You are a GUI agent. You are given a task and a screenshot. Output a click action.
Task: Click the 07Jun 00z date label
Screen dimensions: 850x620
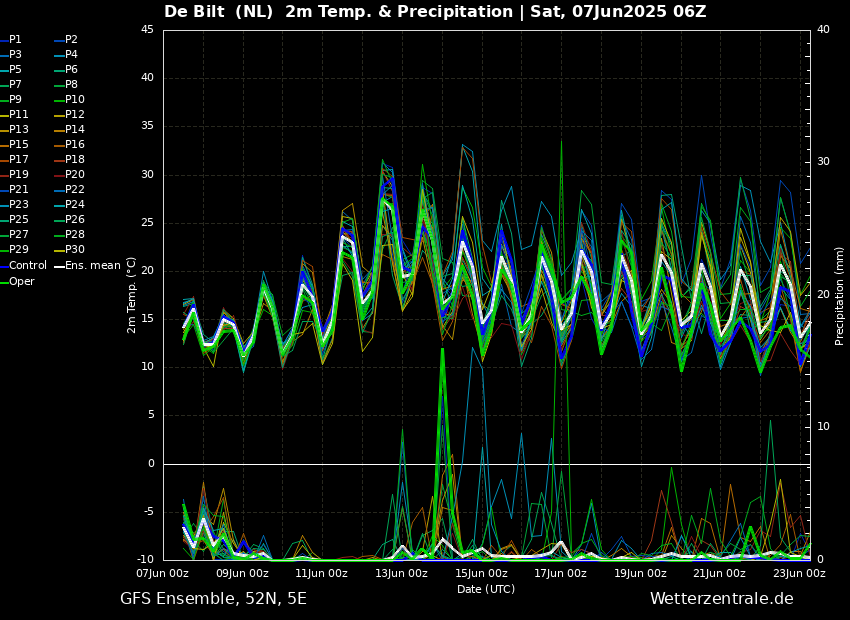tap(163, 573)
